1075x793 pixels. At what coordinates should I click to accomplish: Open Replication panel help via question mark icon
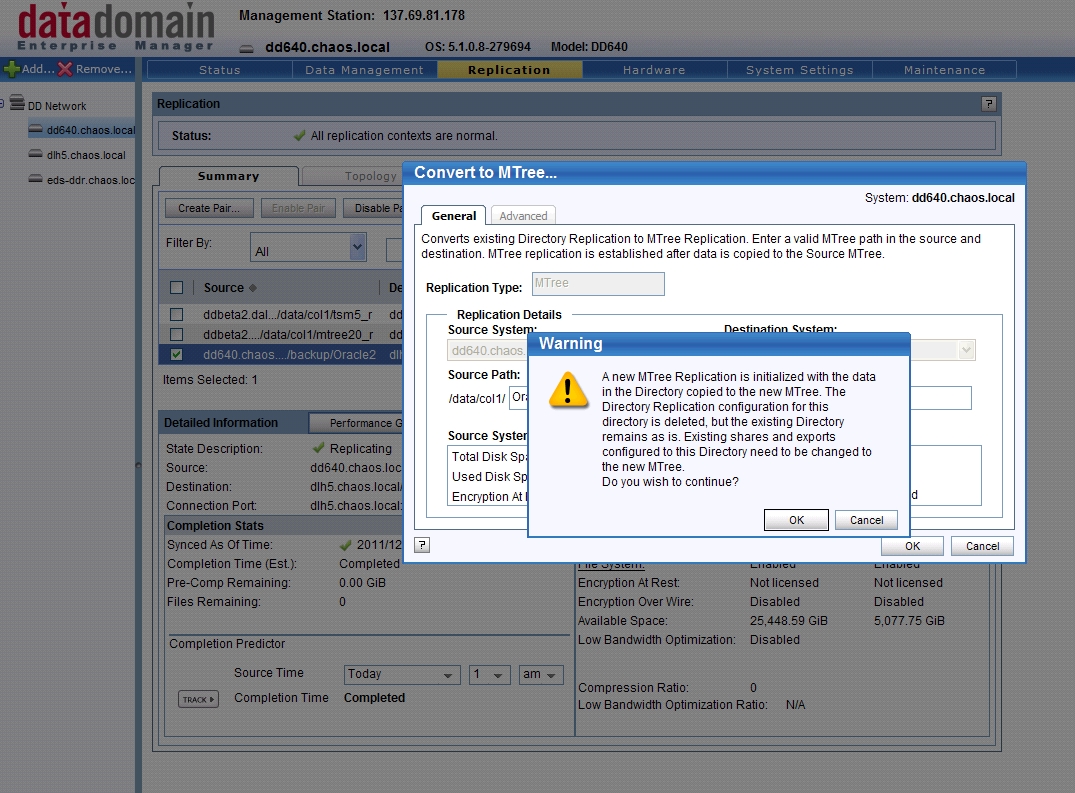tap(988, 103)
